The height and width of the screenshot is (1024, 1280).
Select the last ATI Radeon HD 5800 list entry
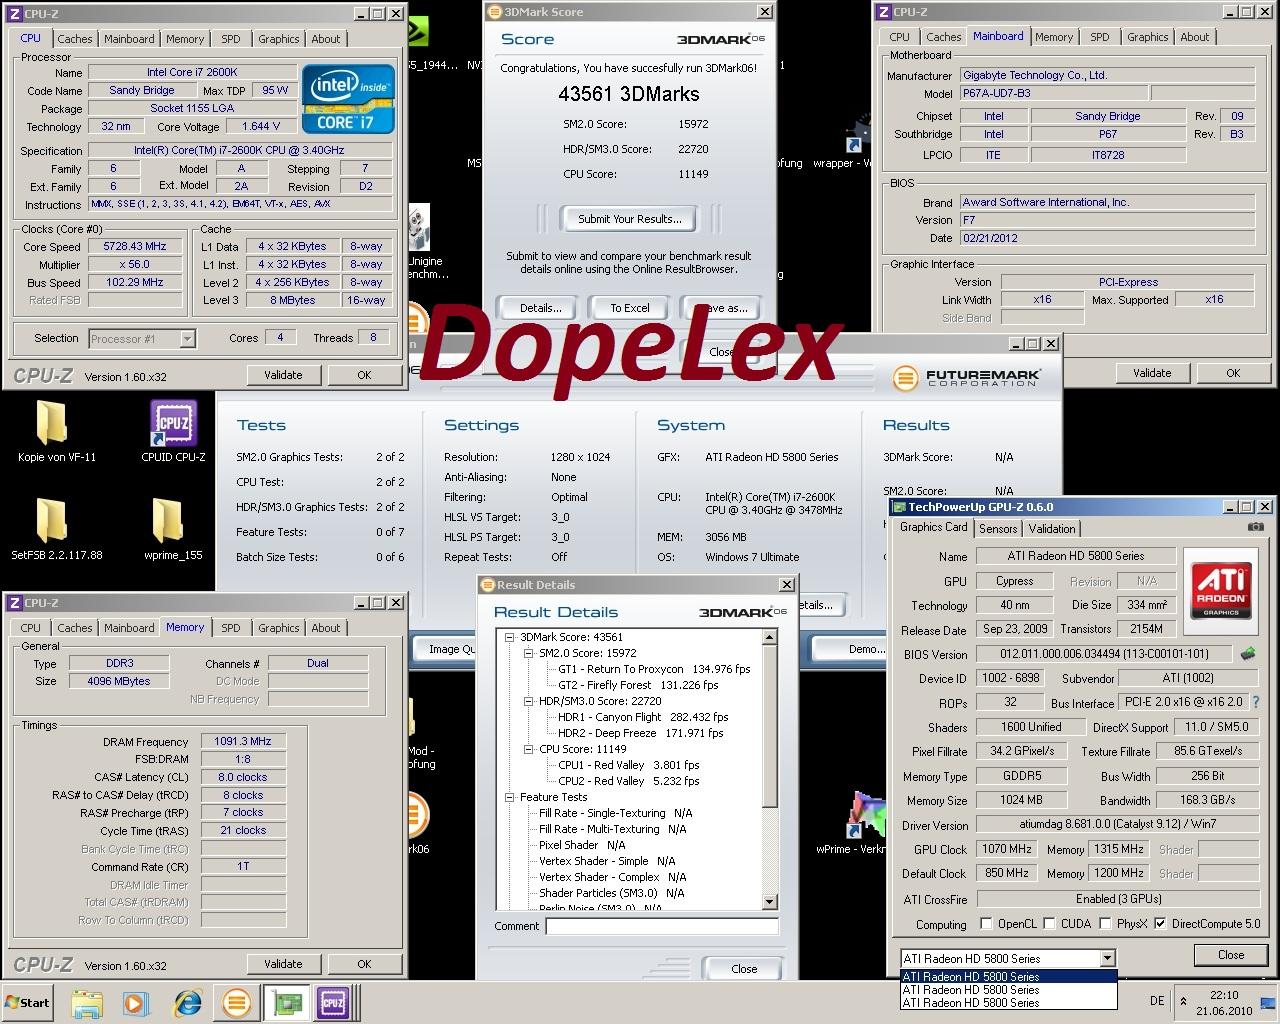[x=1009, y=1003]
